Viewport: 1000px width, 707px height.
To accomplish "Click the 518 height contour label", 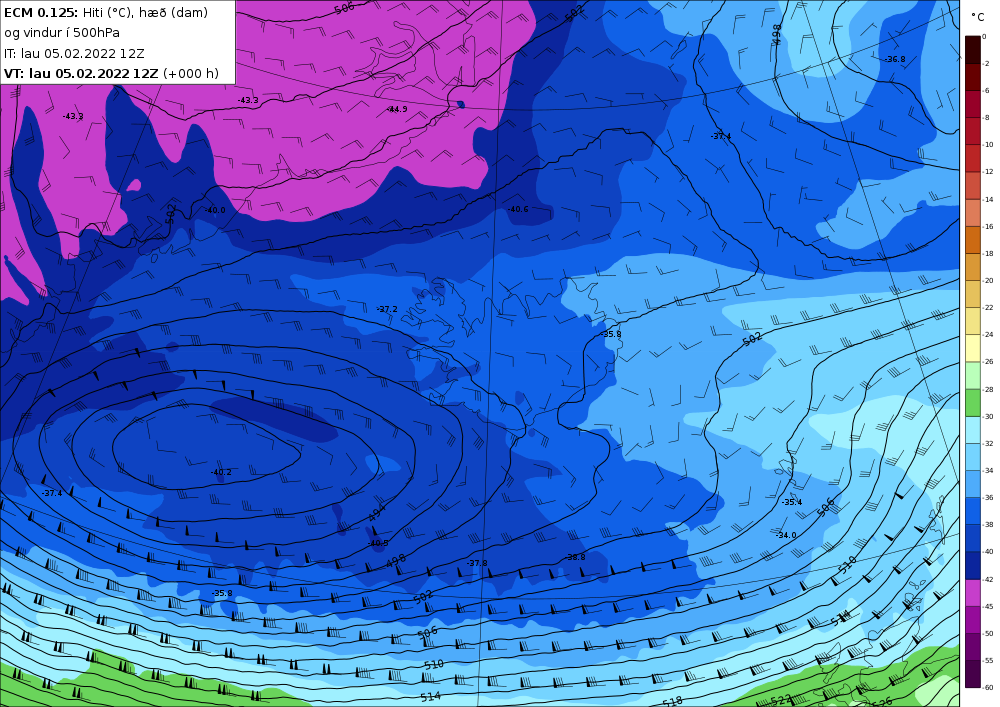I will [672, 701].
